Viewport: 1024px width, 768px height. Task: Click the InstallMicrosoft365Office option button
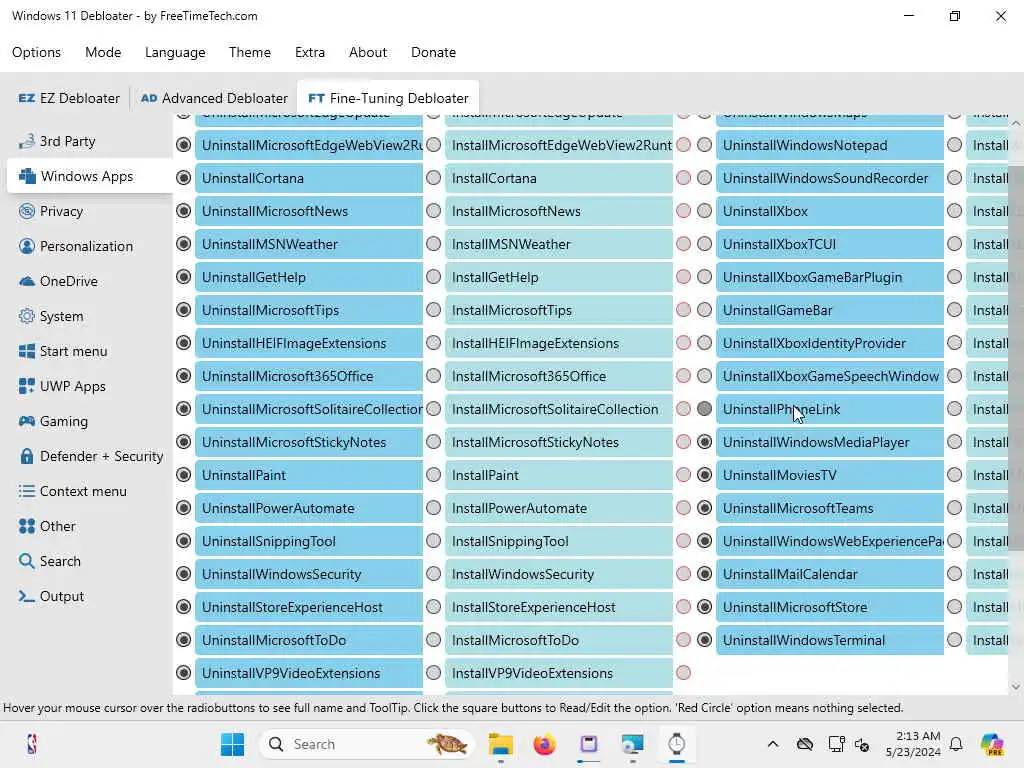559,376
